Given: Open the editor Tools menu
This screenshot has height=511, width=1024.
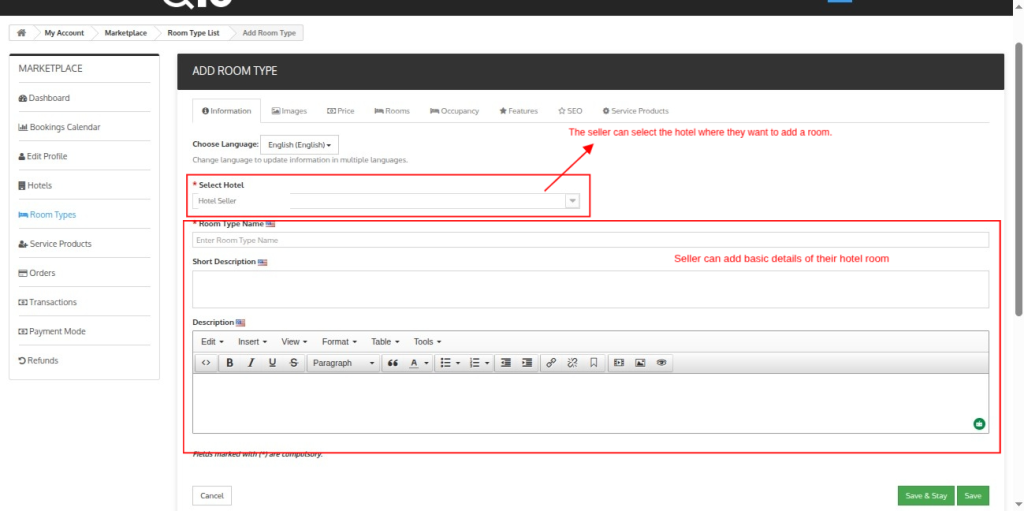Looking at the screenshot, I should click(427, 342).
